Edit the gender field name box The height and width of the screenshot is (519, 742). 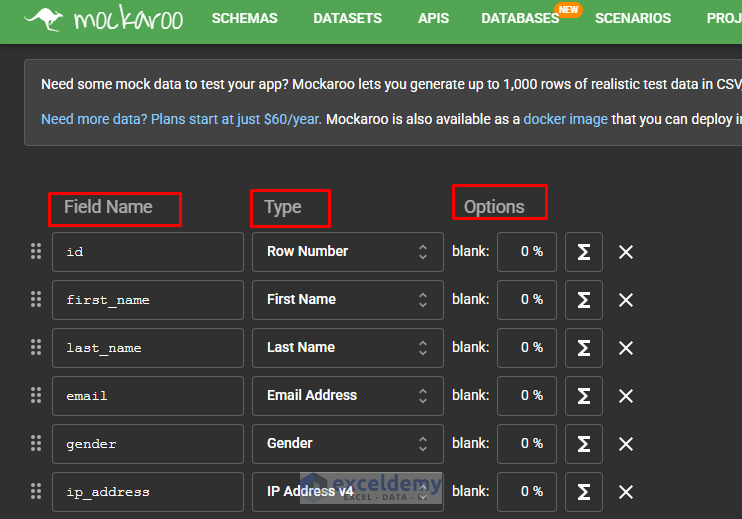coord(148,444)
